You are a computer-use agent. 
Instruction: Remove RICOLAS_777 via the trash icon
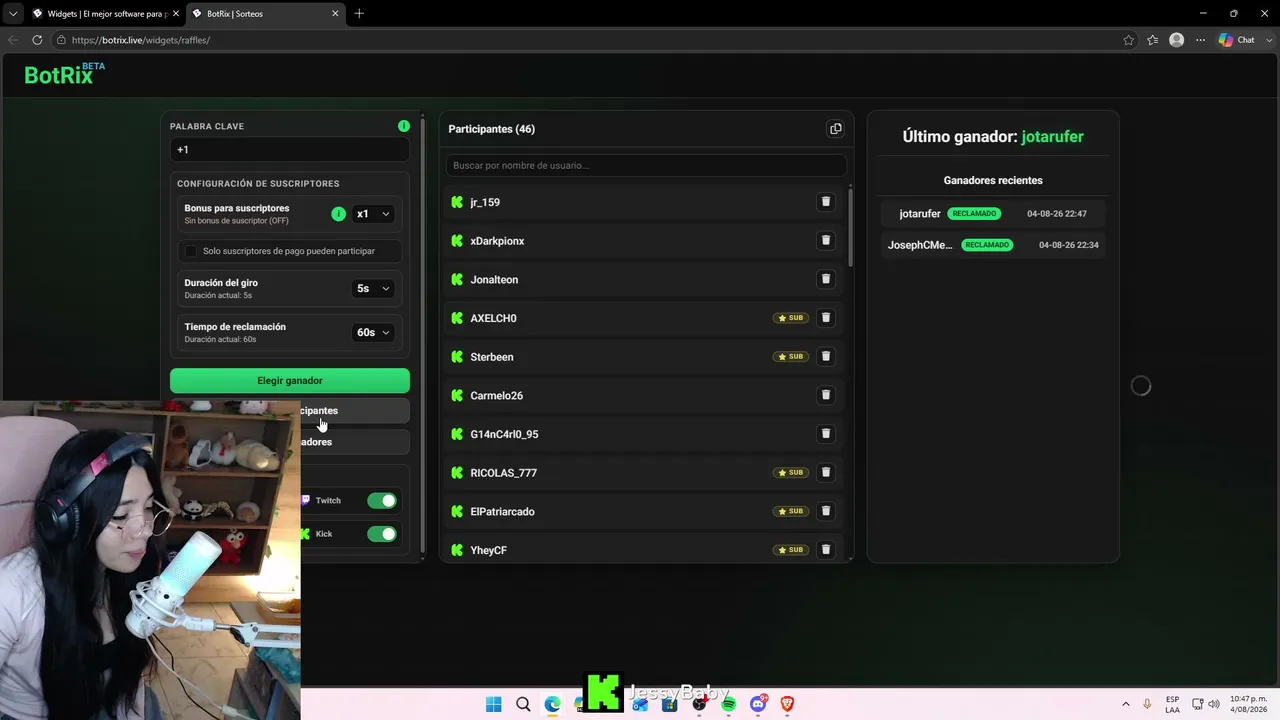click(x=826, y=472)
